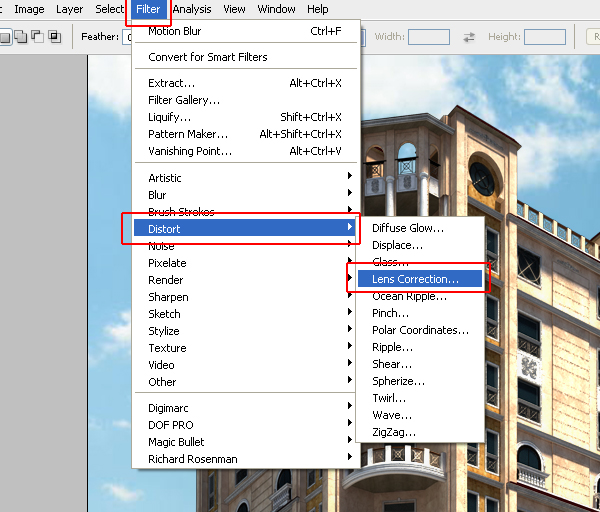Expand the Video submenu
Viewport: 600px width, 512px height.
[245, 365]
